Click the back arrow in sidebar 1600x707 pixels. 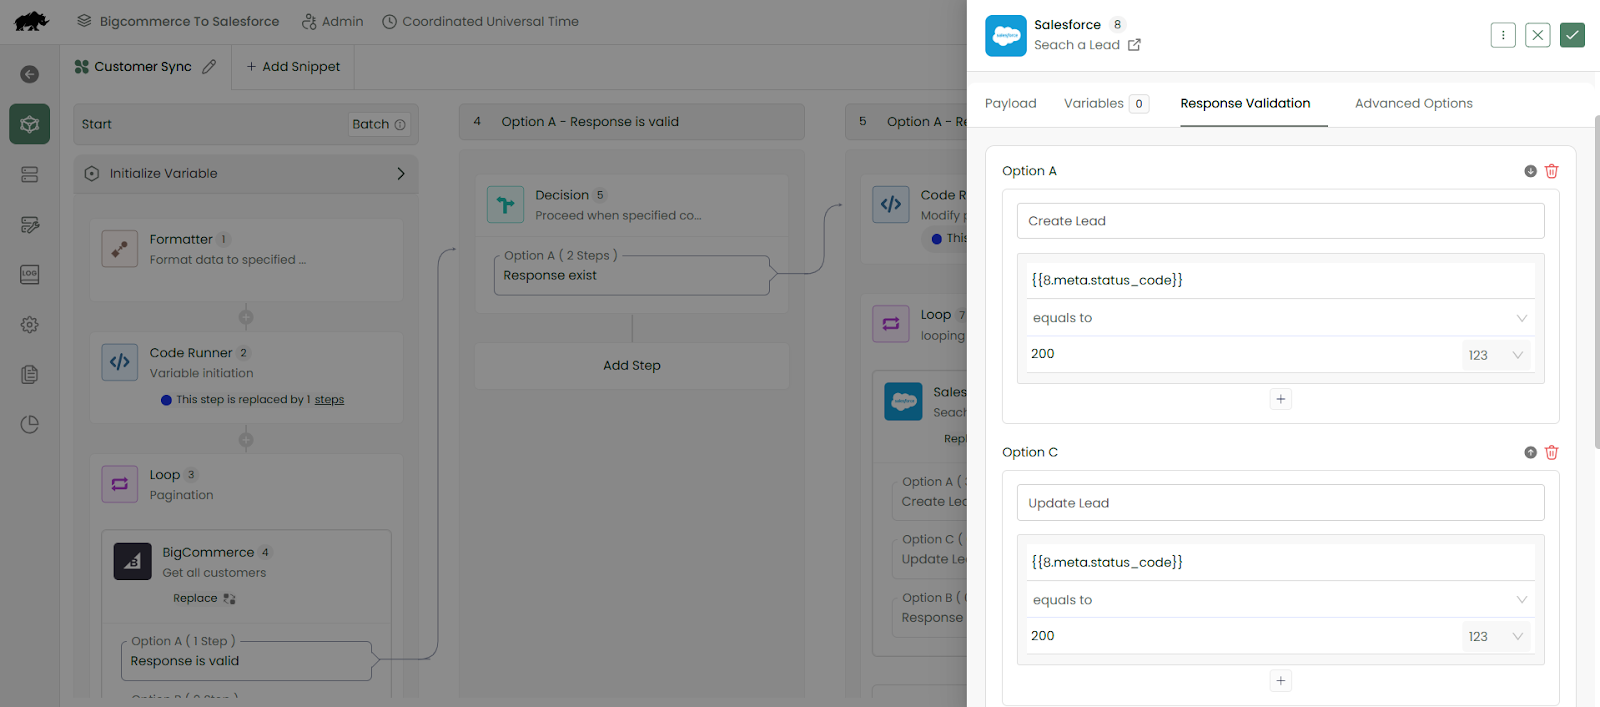click(30, 75)
